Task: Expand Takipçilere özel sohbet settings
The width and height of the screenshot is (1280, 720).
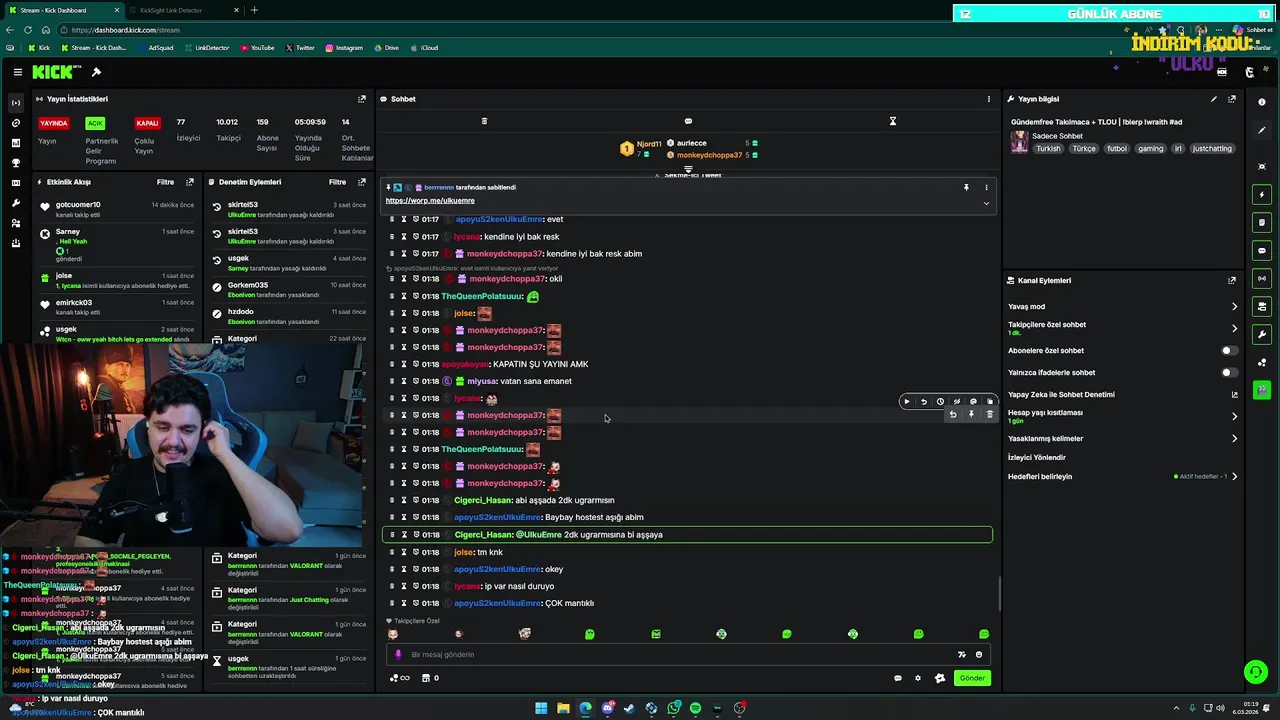Action: coord(1234,329)
